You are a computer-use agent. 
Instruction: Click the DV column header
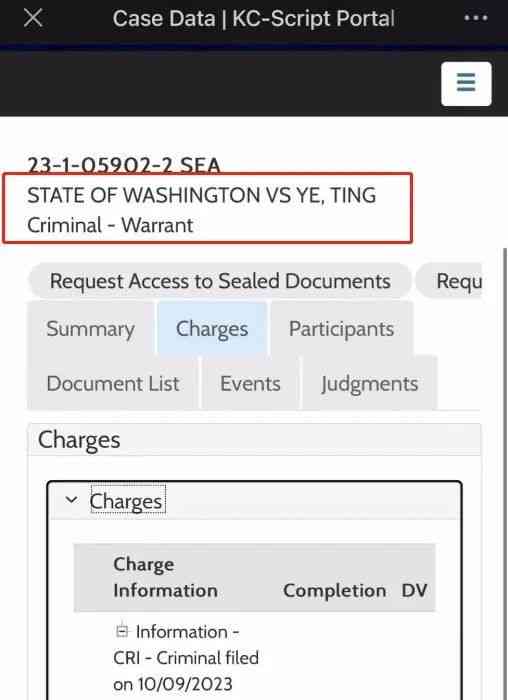(414, 591)
